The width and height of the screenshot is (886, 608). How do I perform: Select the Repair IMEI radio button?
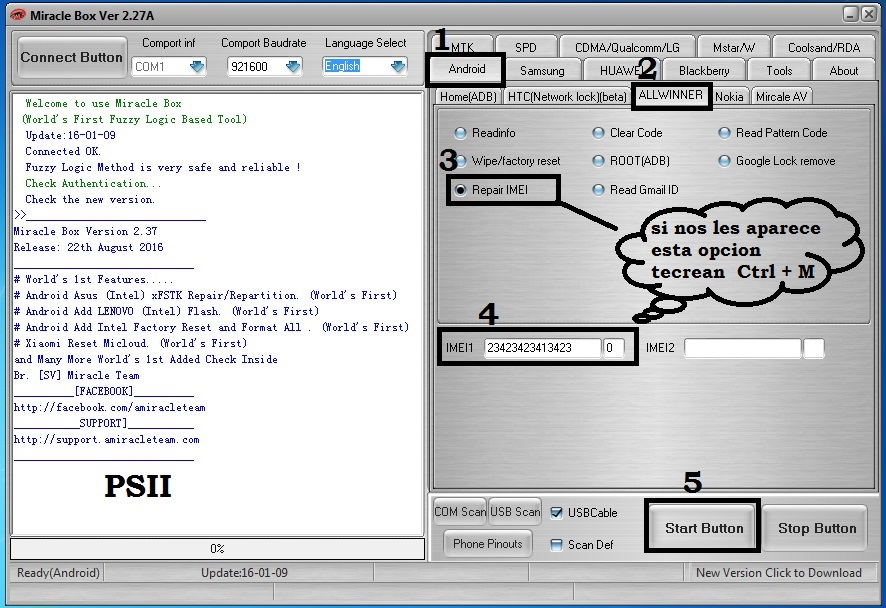tap(461, 190)
